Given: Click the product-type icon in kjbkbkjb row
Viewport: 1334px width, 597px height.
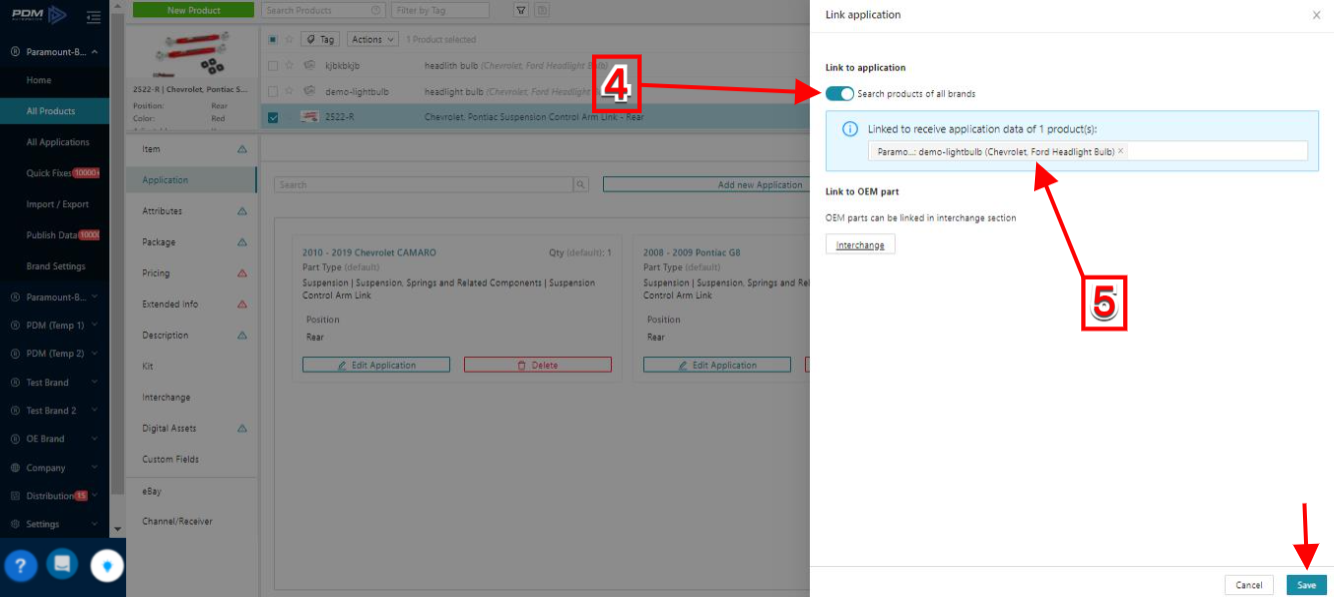Looking at the screenshot, I should 310,66.
